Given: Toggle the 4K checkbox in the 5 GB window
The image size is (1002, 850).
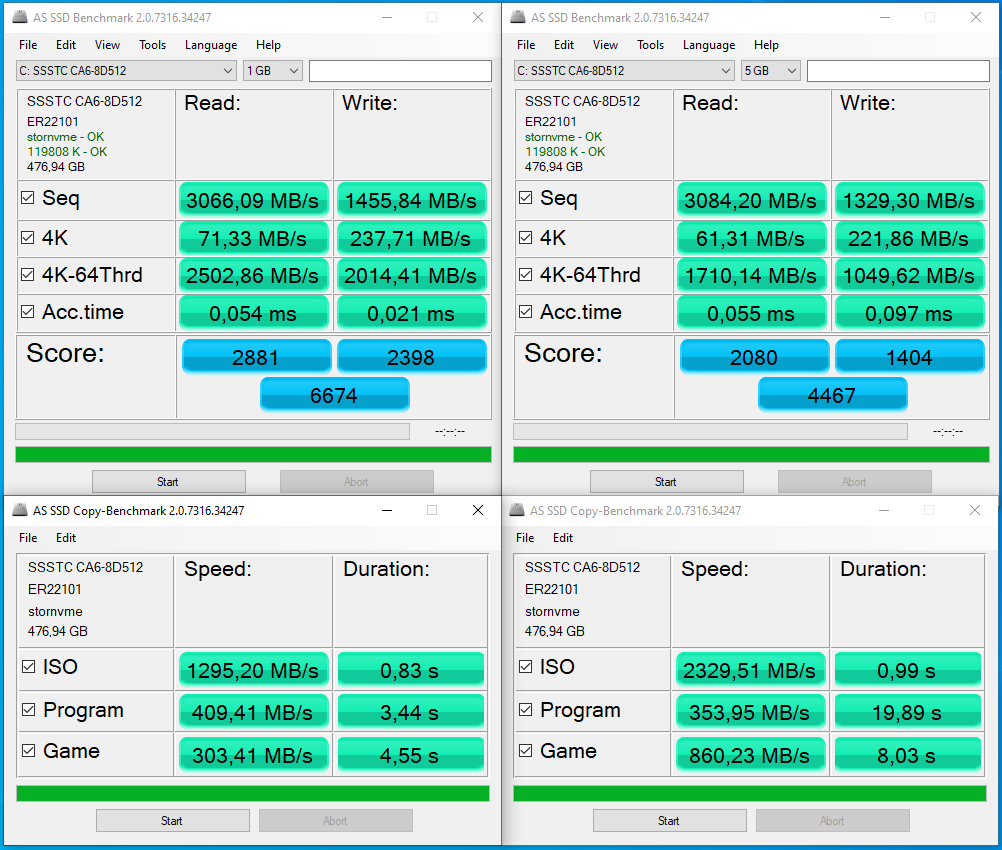Looking at the screenshot, I should [525, 238].
